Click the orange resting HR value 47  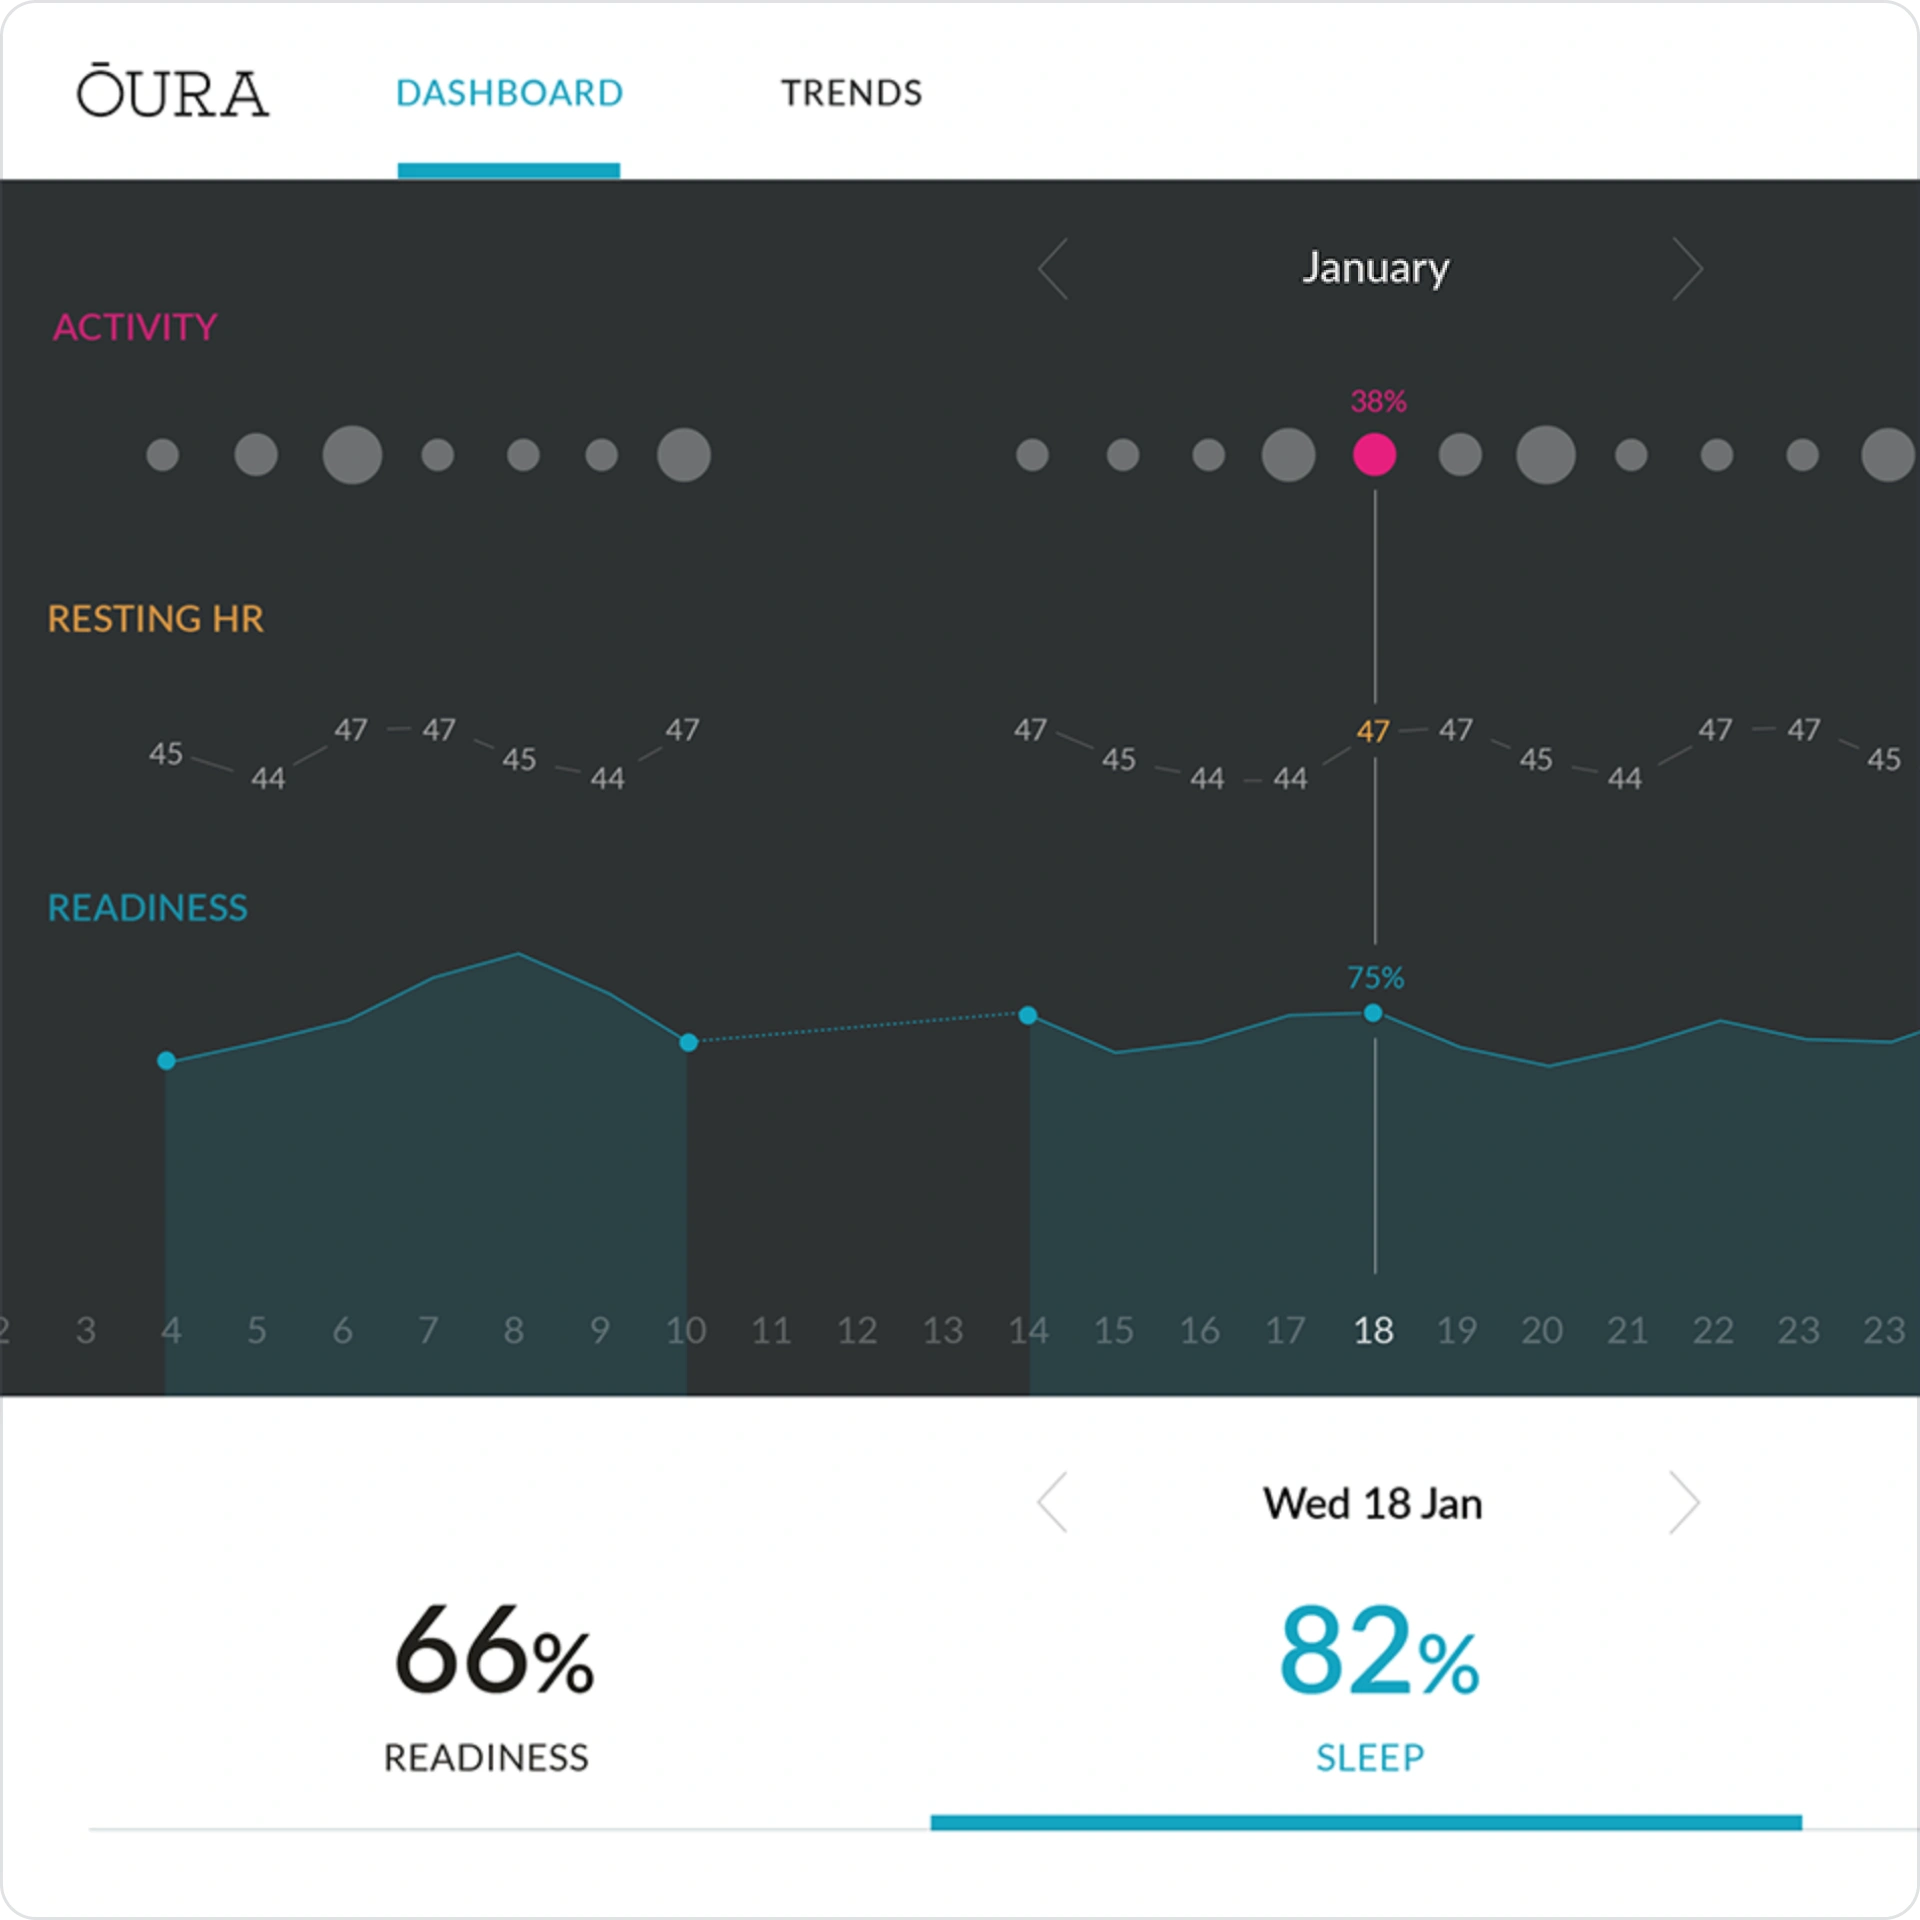1373,732
